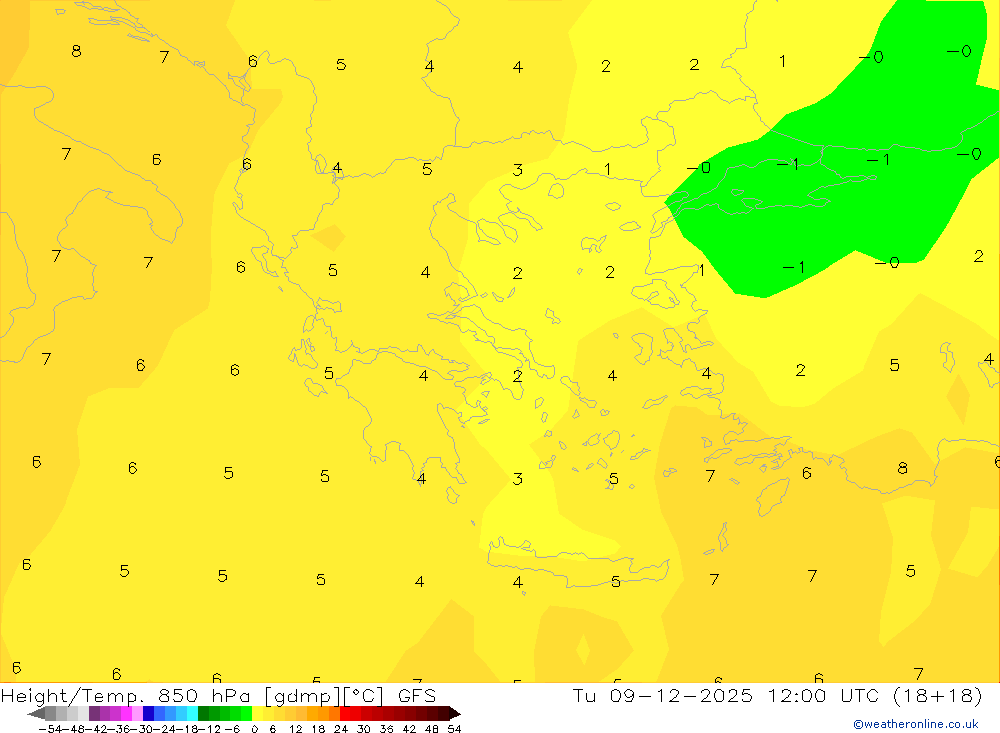This screenshot has height=733, width=1000.
Task: Select the yellow swatch above 0
Action: point(258,714)
